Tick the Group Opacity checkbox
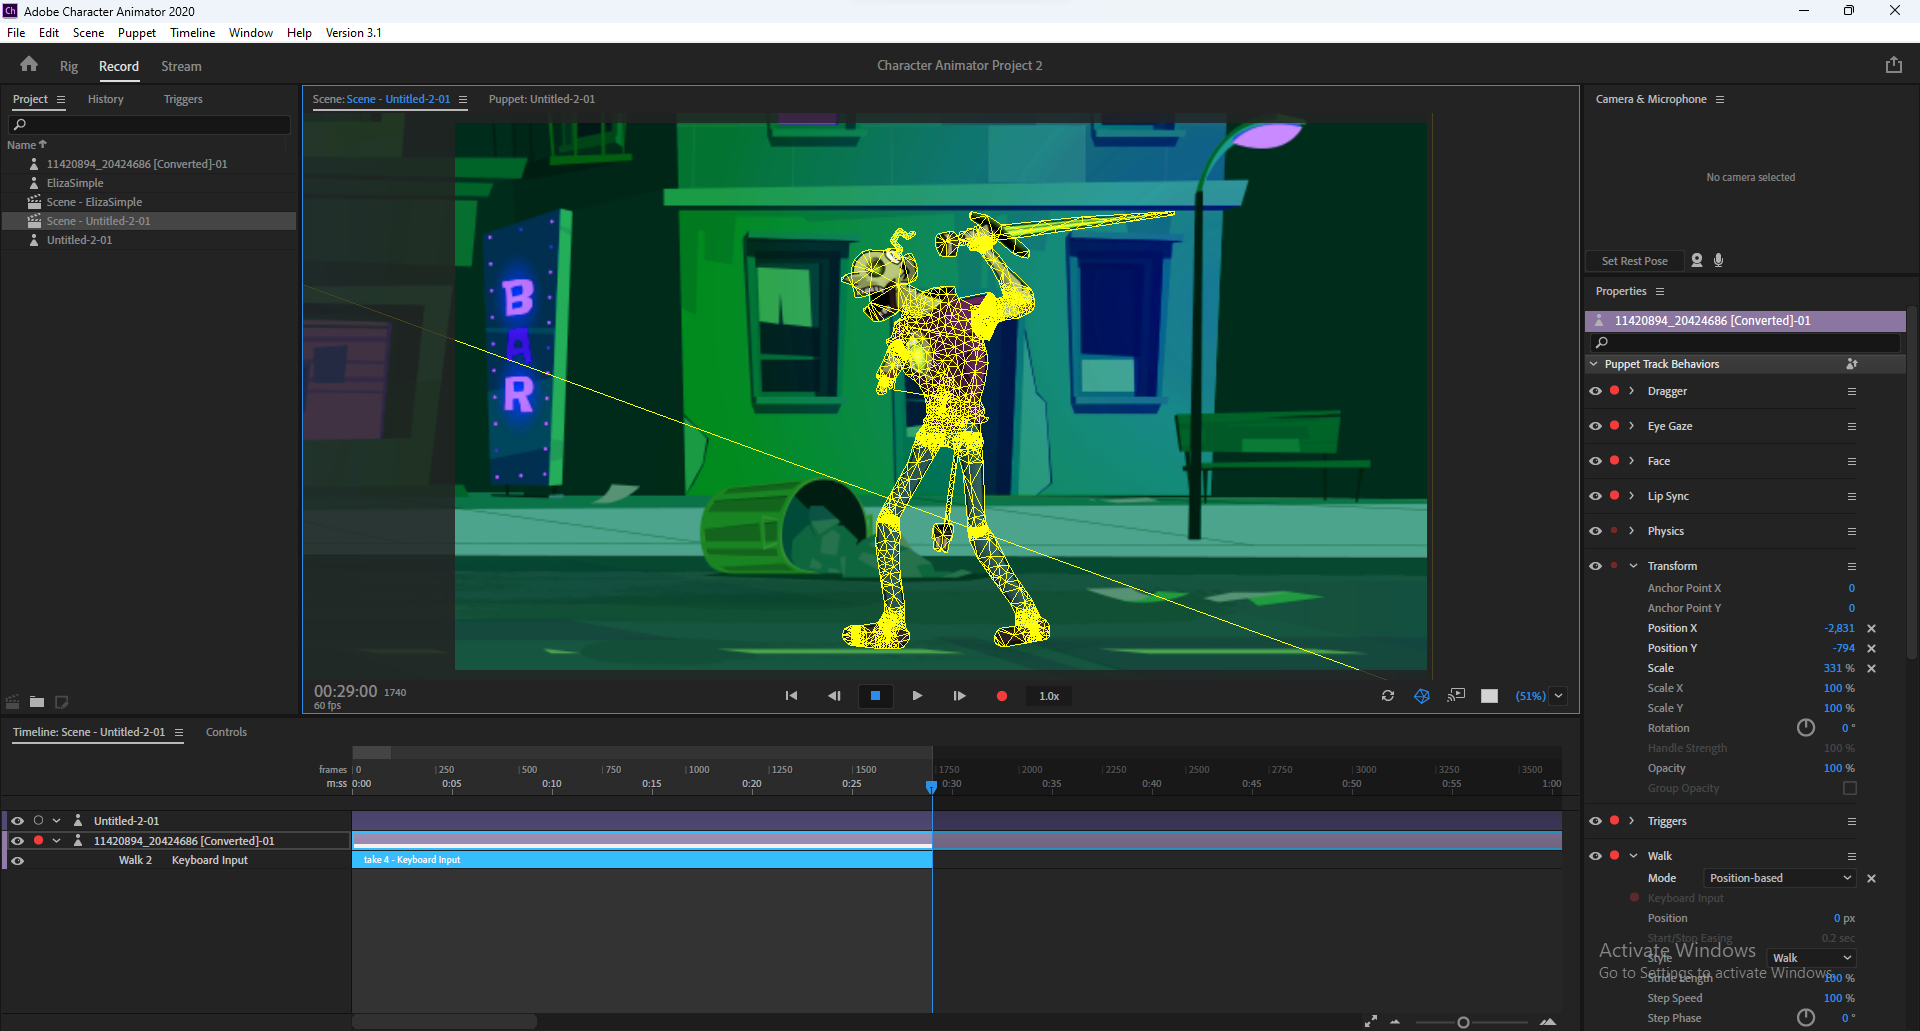The height and width of the screenshot is (1031, 1920). pos(1850,788)
